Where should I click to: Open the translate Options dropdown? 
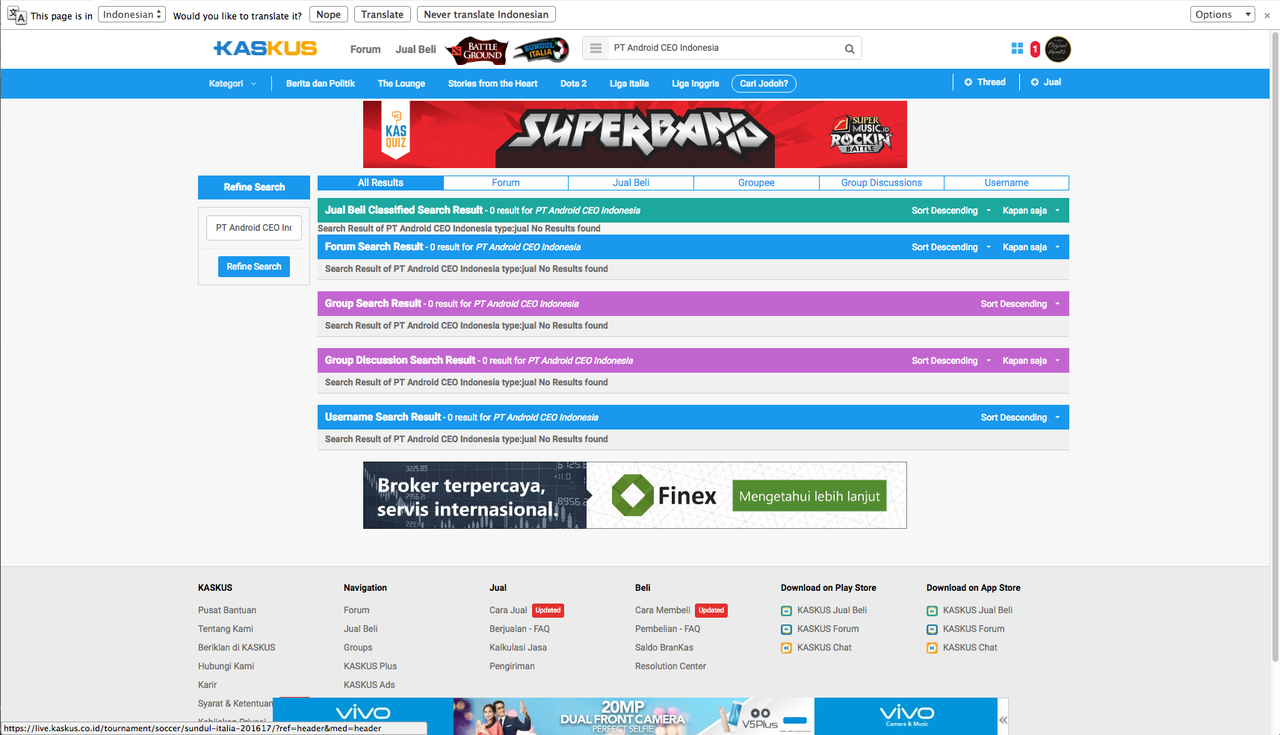(x=1222, y=14)
